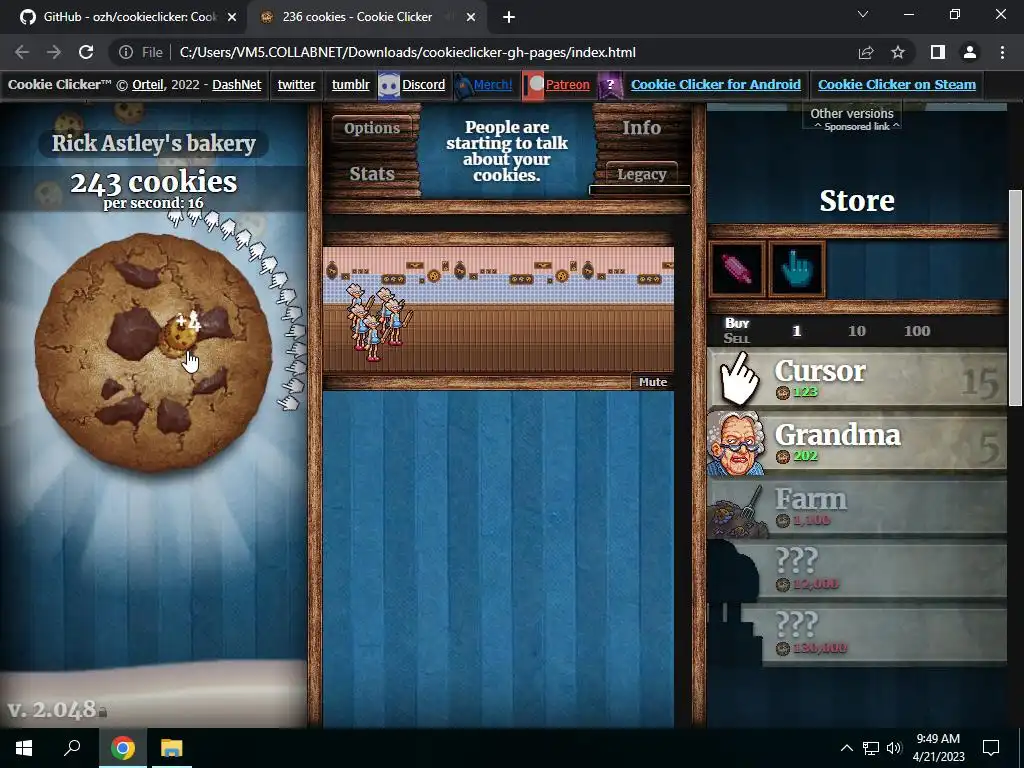Open the twitter link
This screenshot has height=768, width=1024.
[296, 85]
